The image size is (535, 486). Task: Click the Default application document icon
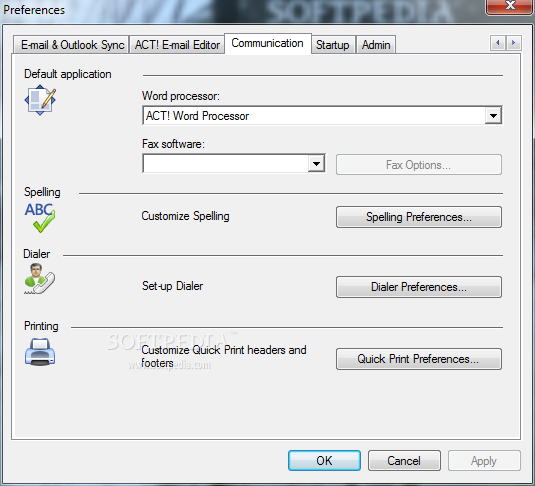pos(40,100)
